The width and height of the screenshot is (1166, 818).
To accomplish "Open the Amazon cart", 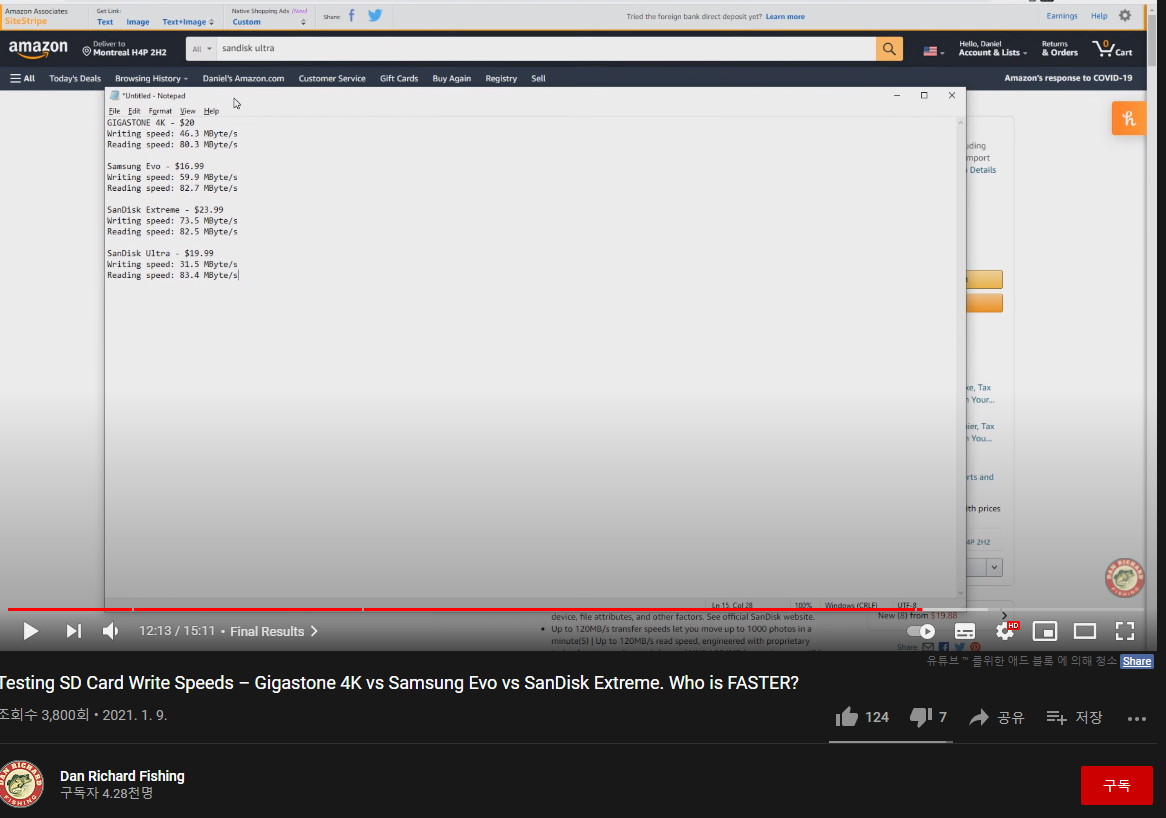I will (1112, 49).
